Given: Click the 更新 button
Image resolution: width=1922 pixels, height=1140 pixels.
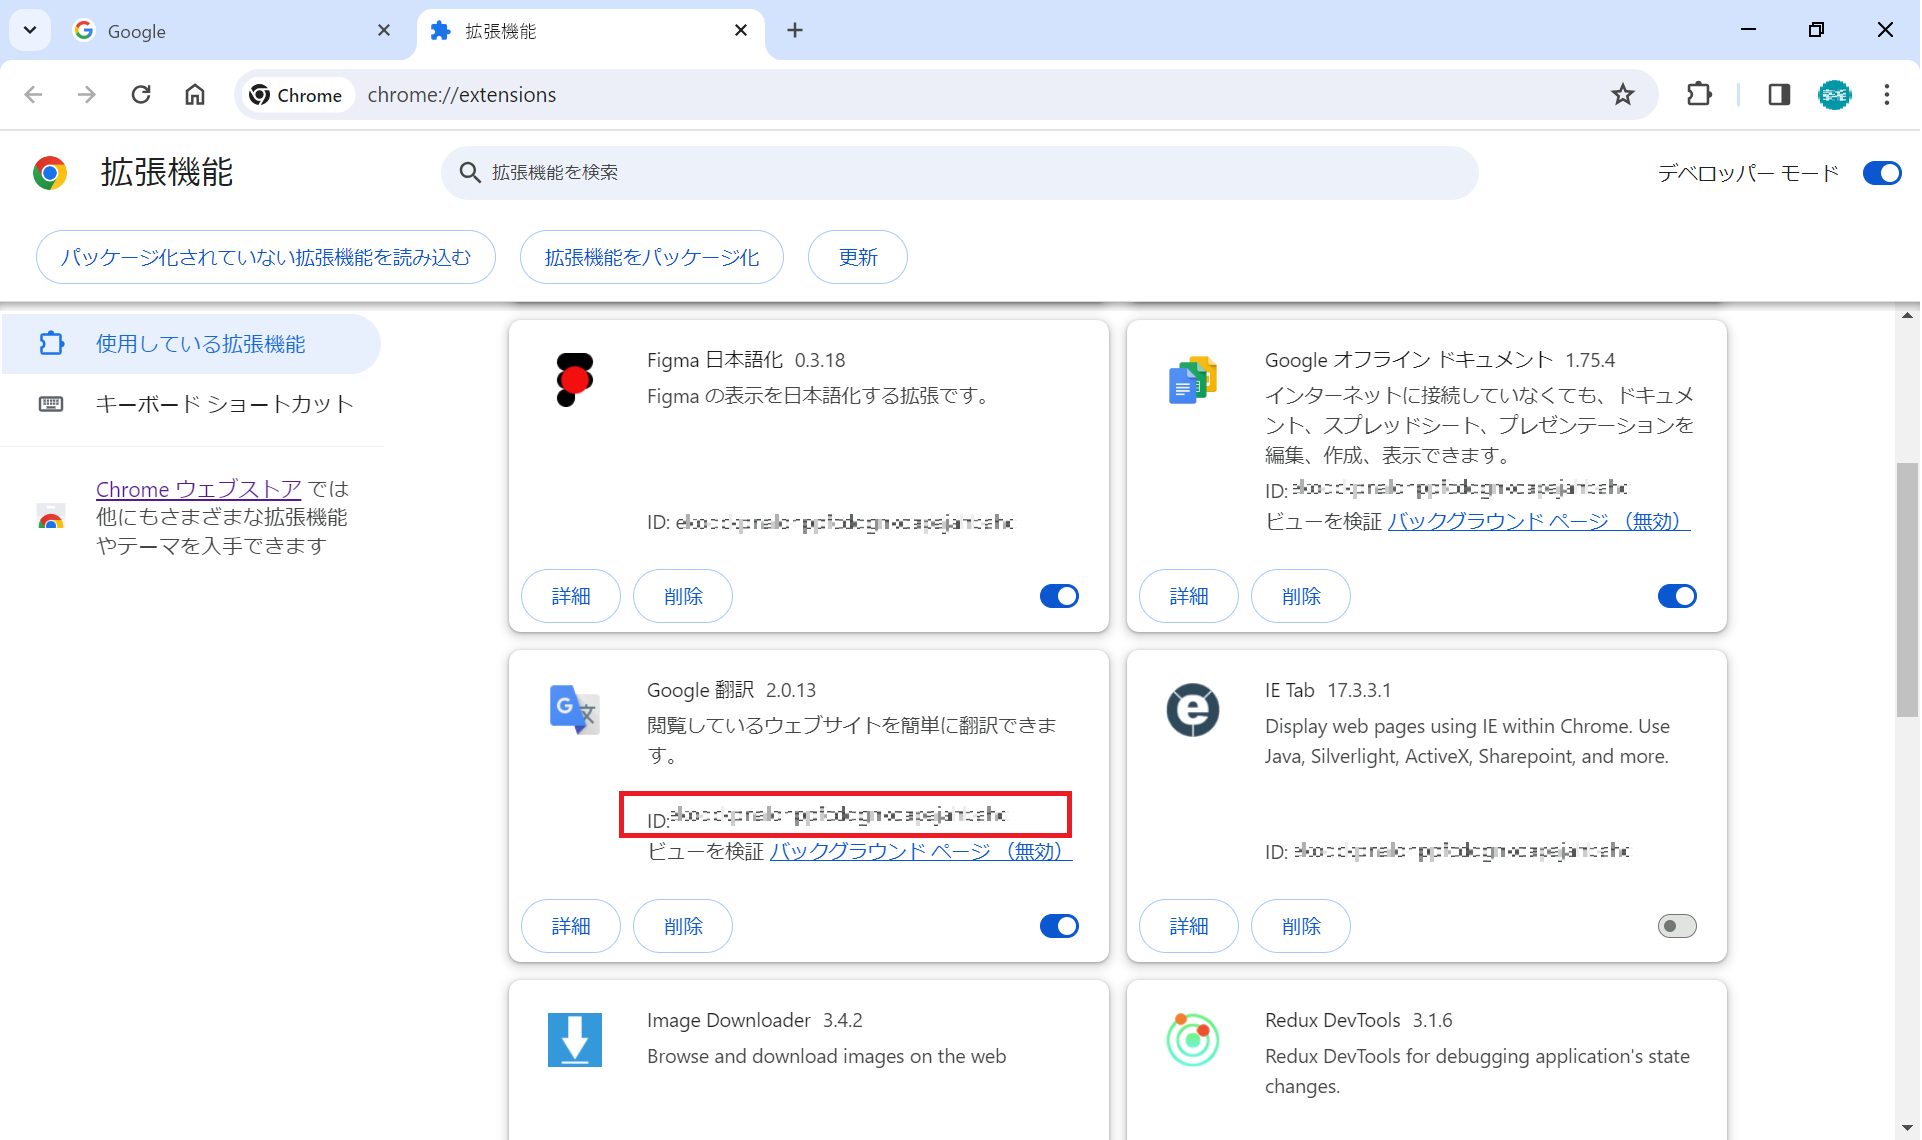Looking at the screenshot, I should (x=857, y=257).
